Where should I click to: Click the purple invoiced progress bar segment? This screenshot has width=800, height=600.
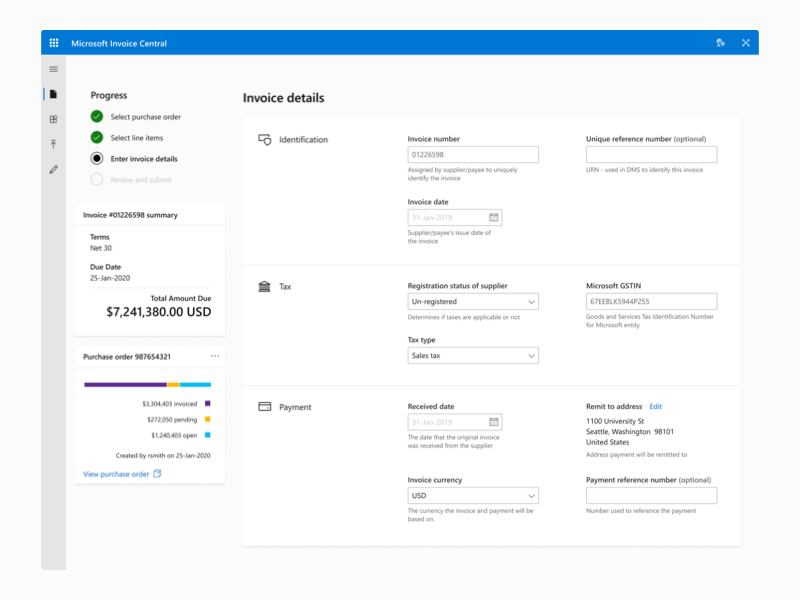[126, 385]
